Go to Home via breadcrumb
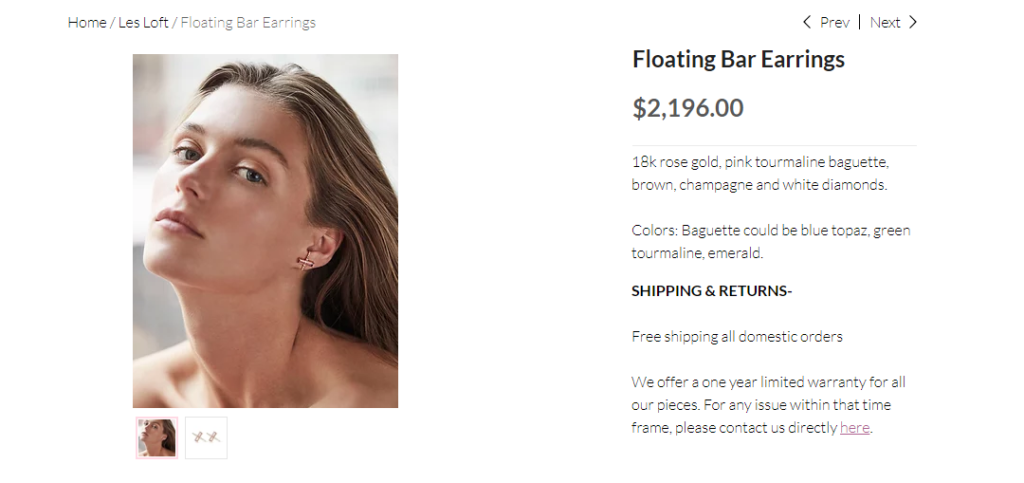Image resolution: width=1024 pixels, height=483 pixels. point(87,22)
